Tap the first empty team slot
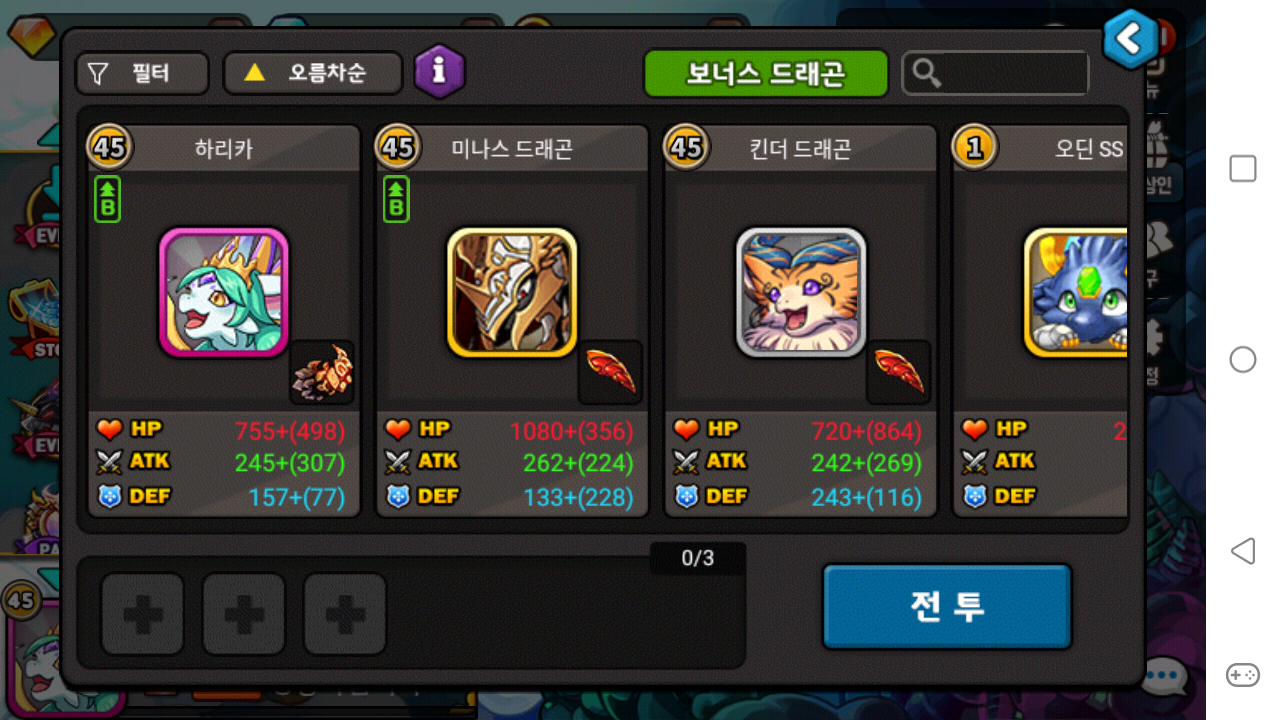Image resolution: width=1280 pixels, height=720 pixels. tap(143, 614)
